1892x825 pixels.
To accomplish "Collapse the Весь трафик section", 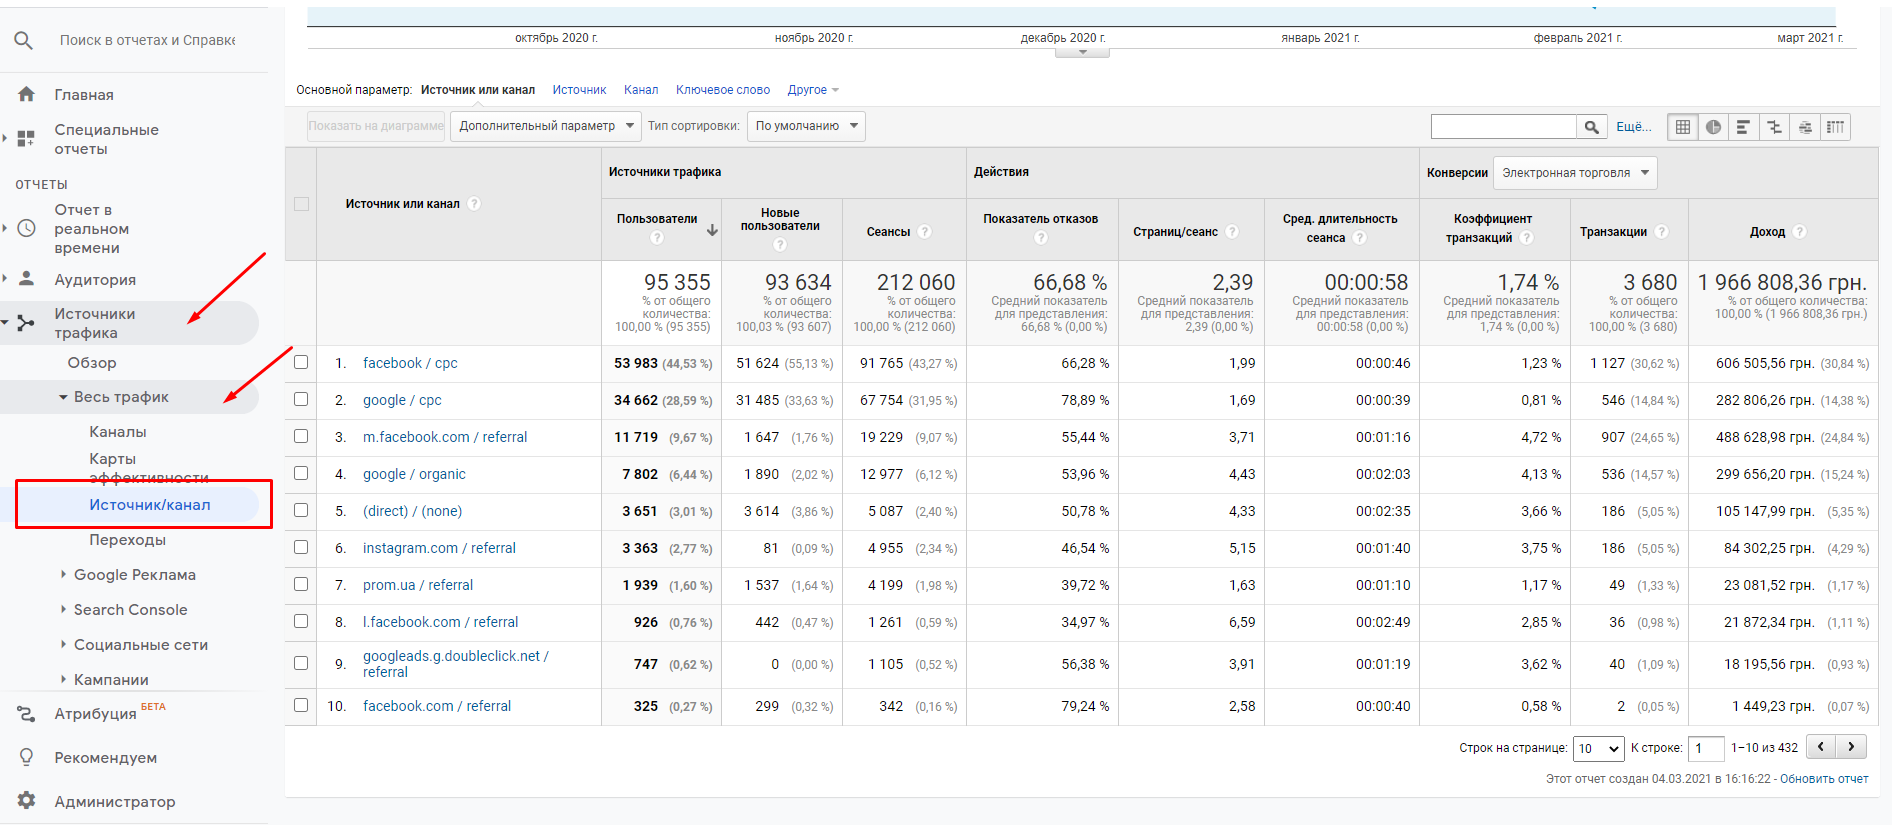I will (63, 397).
